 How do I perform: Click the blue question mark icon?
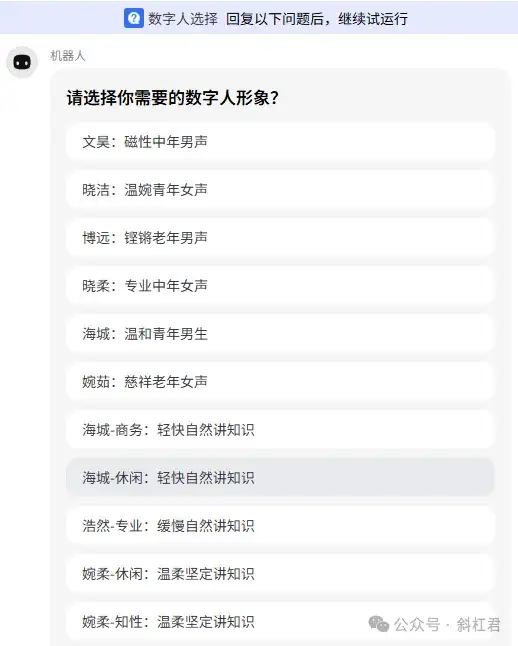pos(134,18)
